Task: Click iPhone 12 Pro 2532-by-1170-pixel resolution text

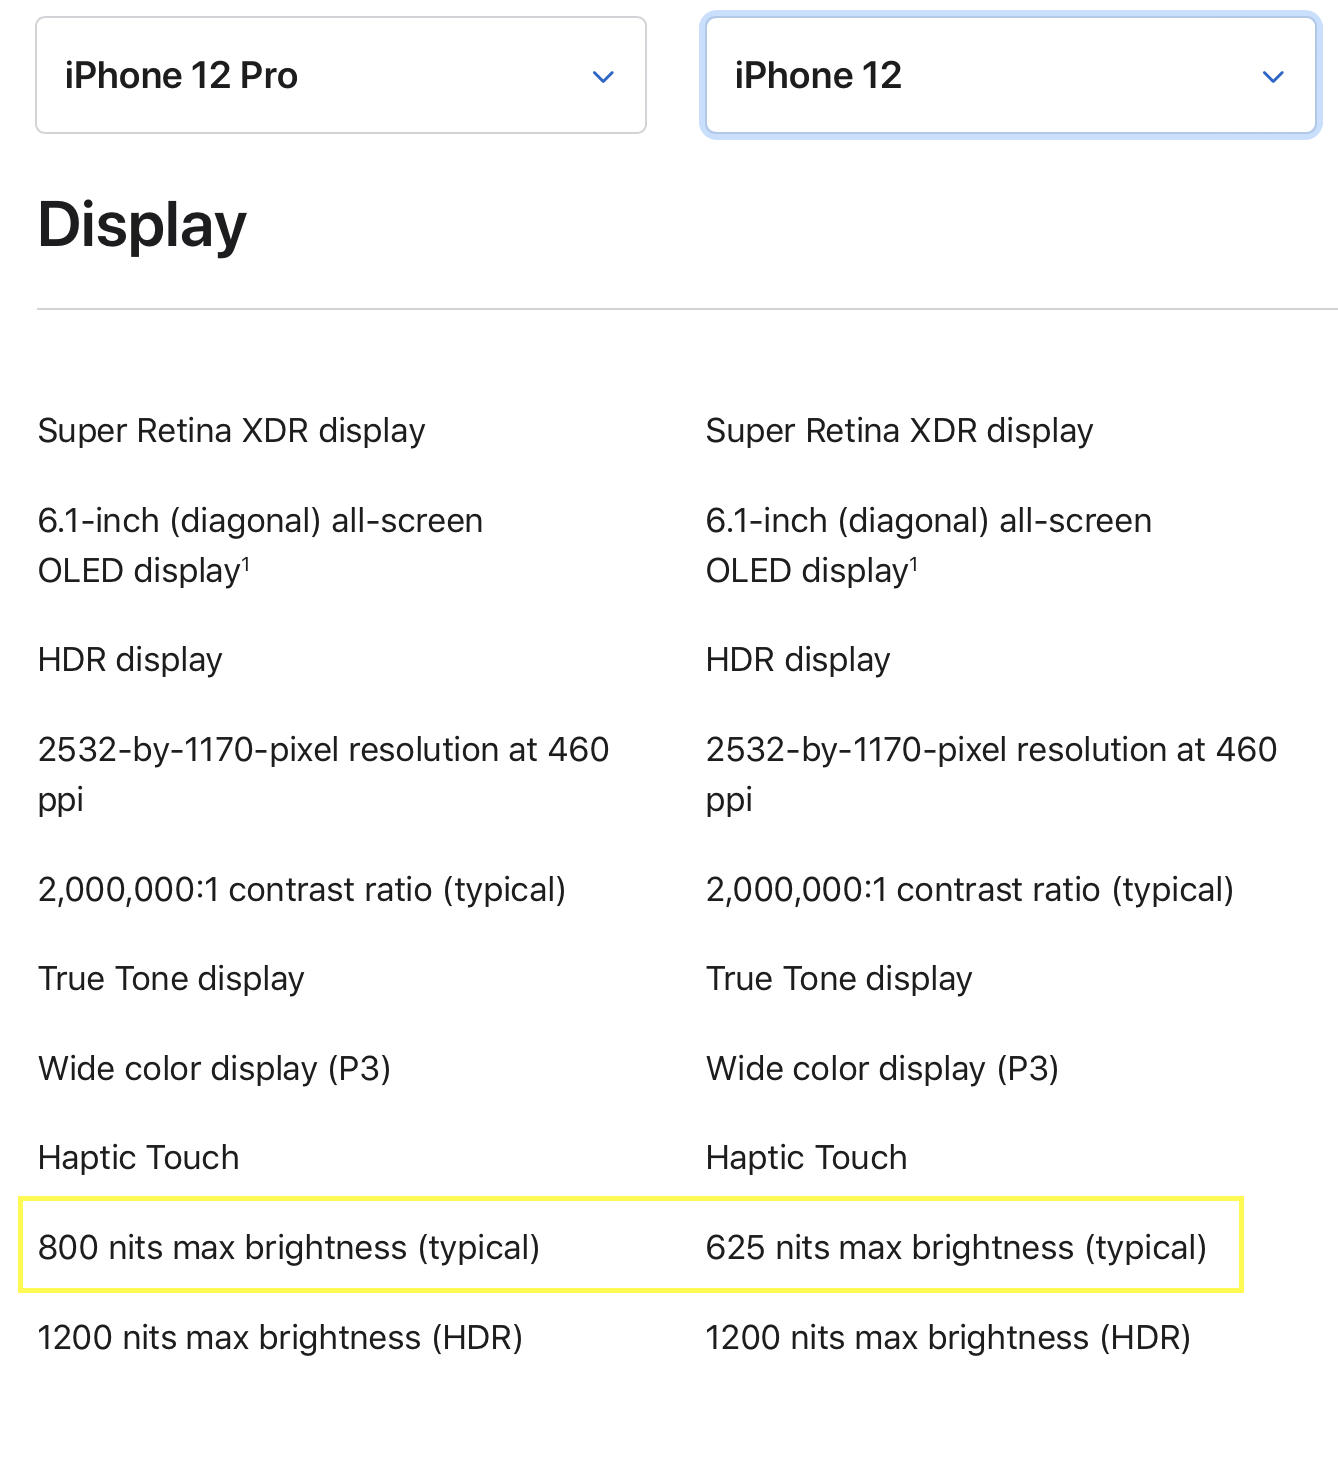Action: coord(323,775)
